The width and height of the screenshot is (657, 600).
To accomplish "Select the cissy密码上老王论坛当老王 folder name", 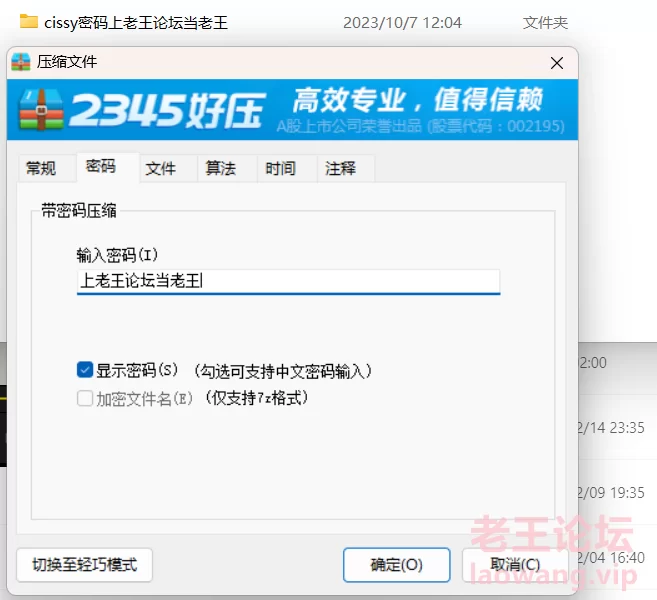I will 136,23.
